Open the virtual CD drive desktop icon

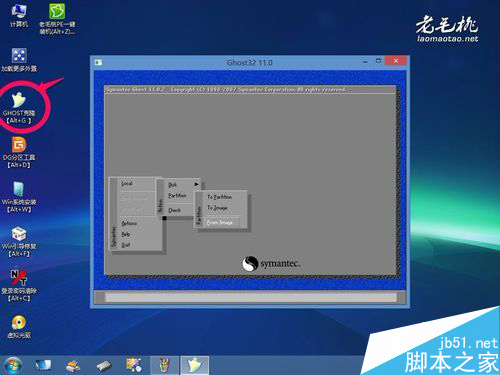pyautogui.click(x=19, y=326)
